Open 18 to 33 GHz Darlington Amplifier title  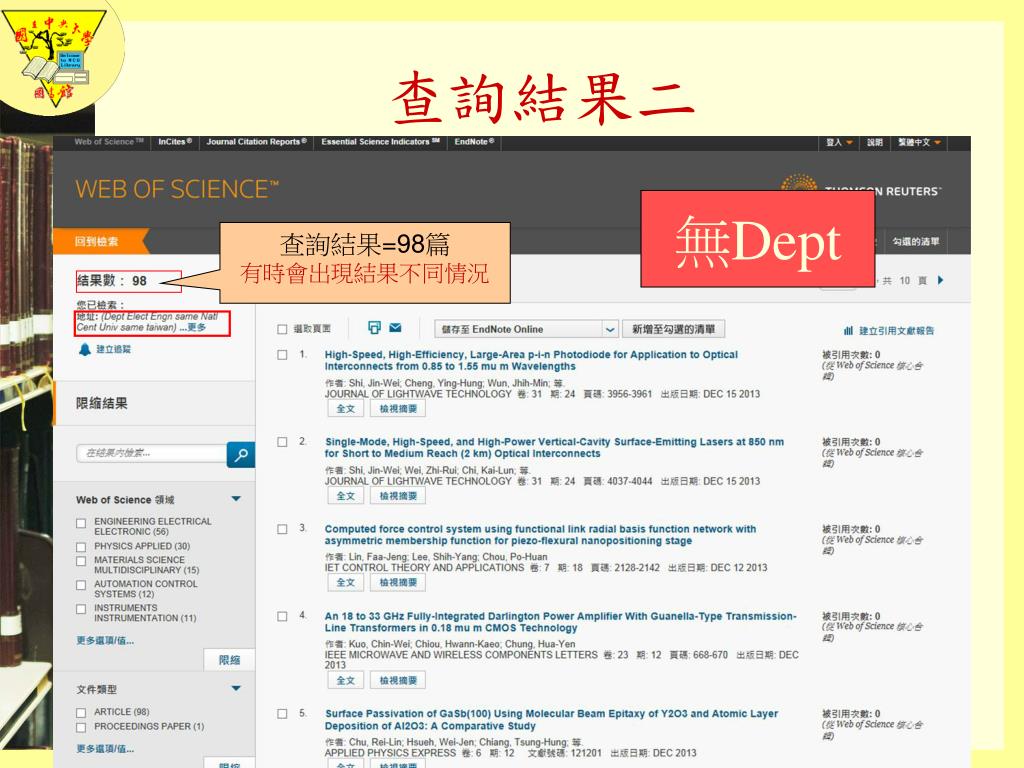click(x=560, y=622)
